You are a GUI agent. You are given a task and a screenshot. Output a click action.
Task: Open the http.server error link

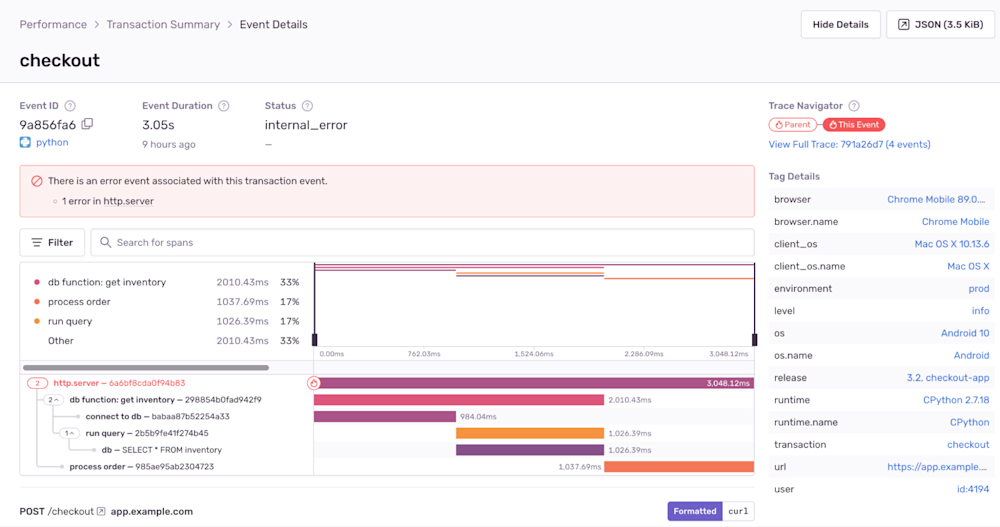point(129,201)
